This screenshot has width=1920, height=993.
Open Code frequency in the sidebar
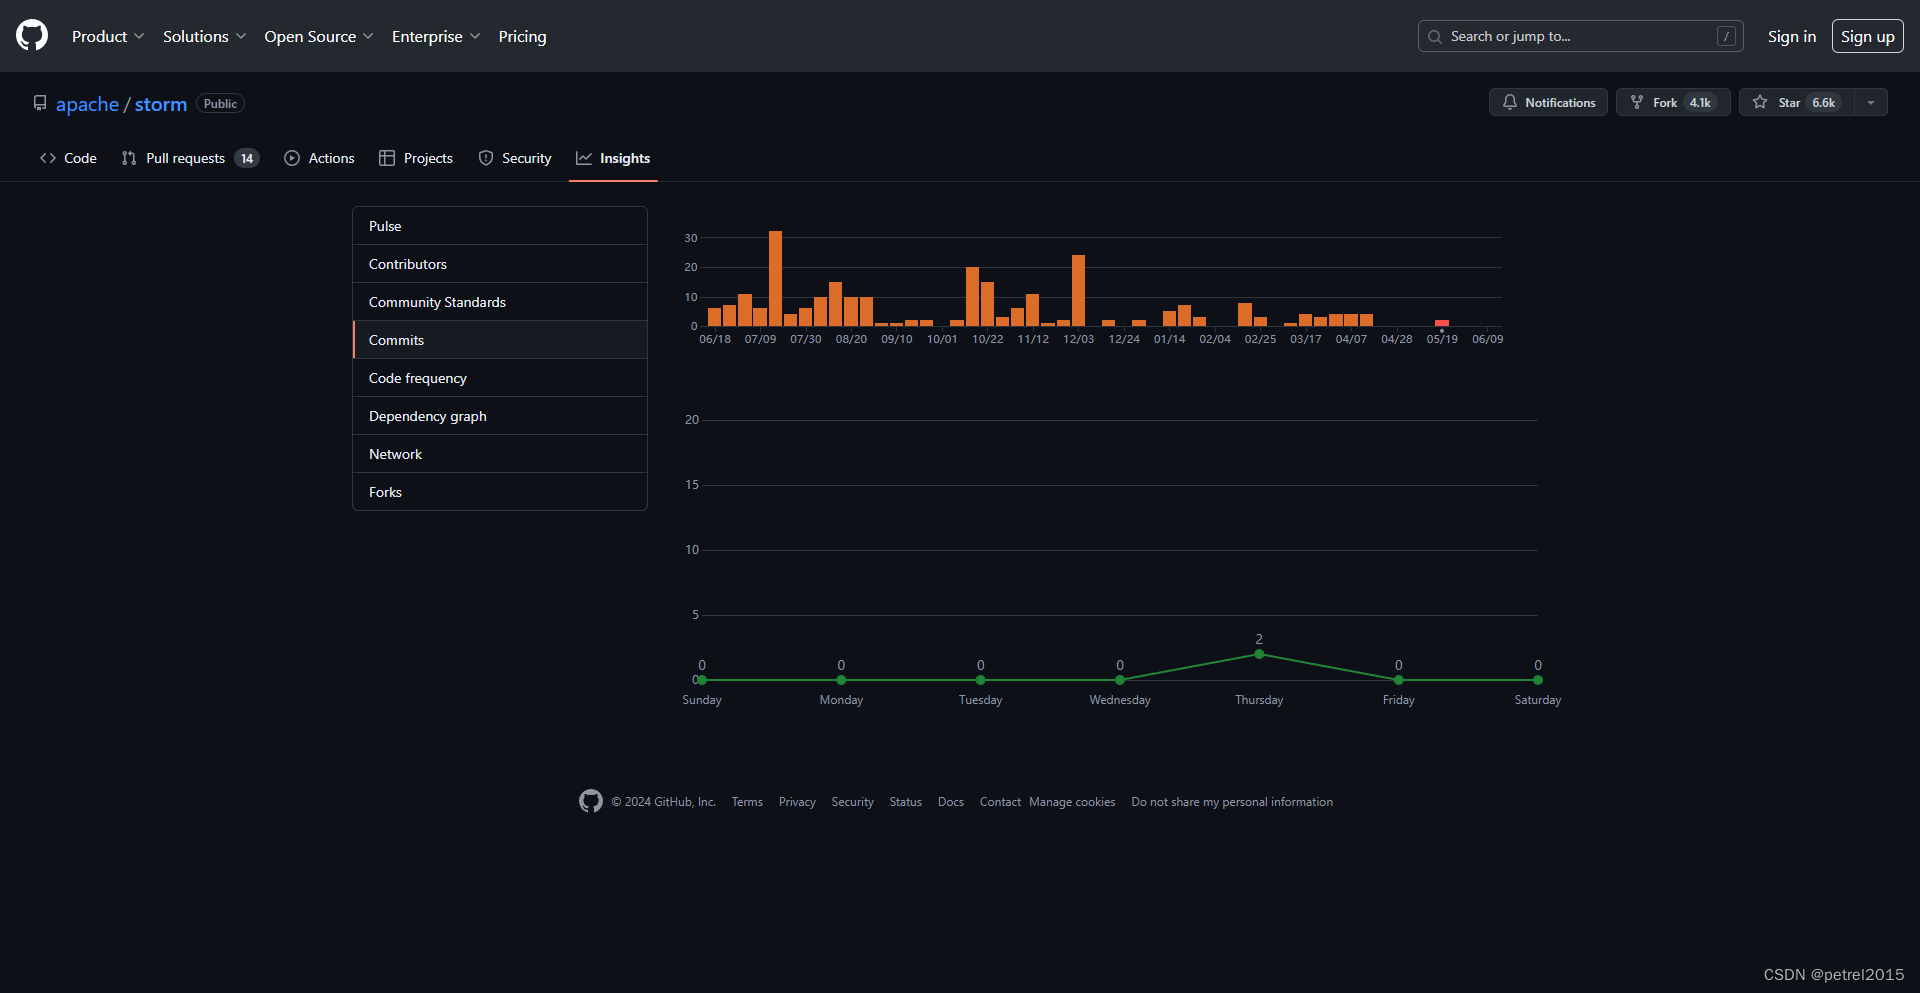coord(500,378)
